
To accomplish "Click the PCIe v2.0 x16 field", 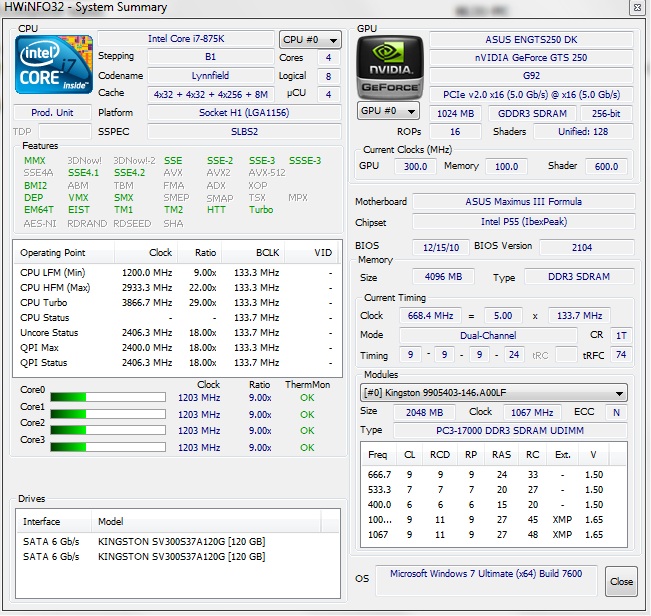I will tap(531, 95).
